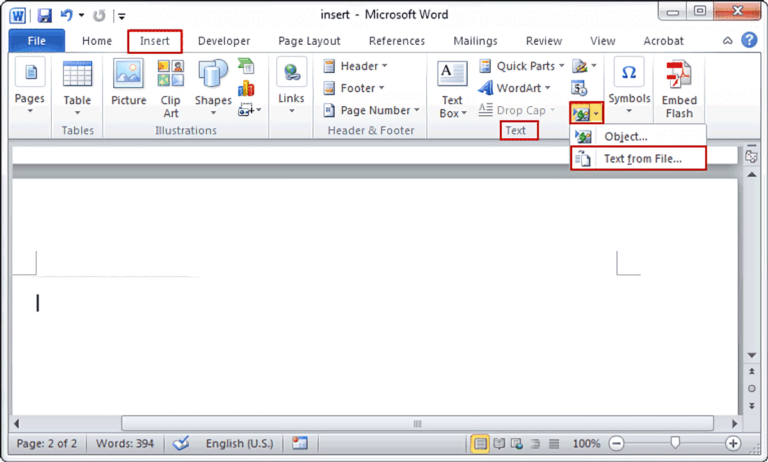Click the Undo arrow icon
The width and height of the screenshot is (768, 462).
point(66,15)
